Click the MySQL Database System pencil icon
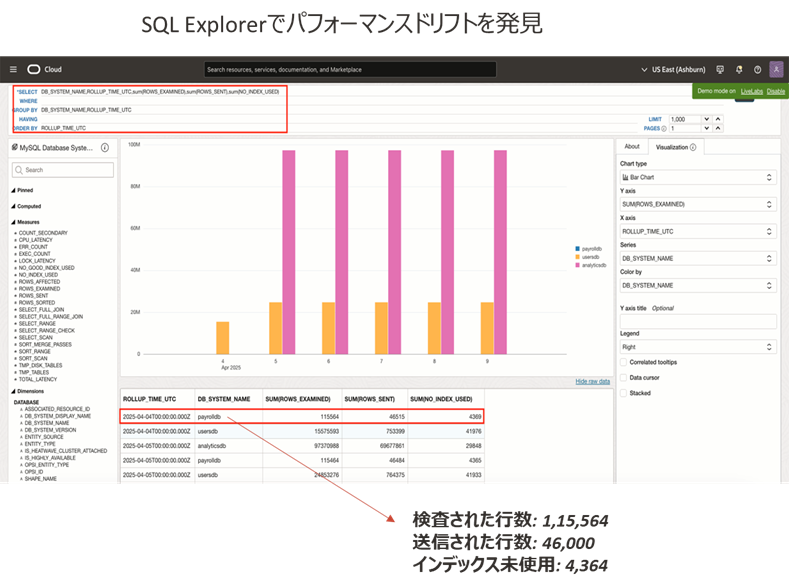 click(x=15, y=147)
